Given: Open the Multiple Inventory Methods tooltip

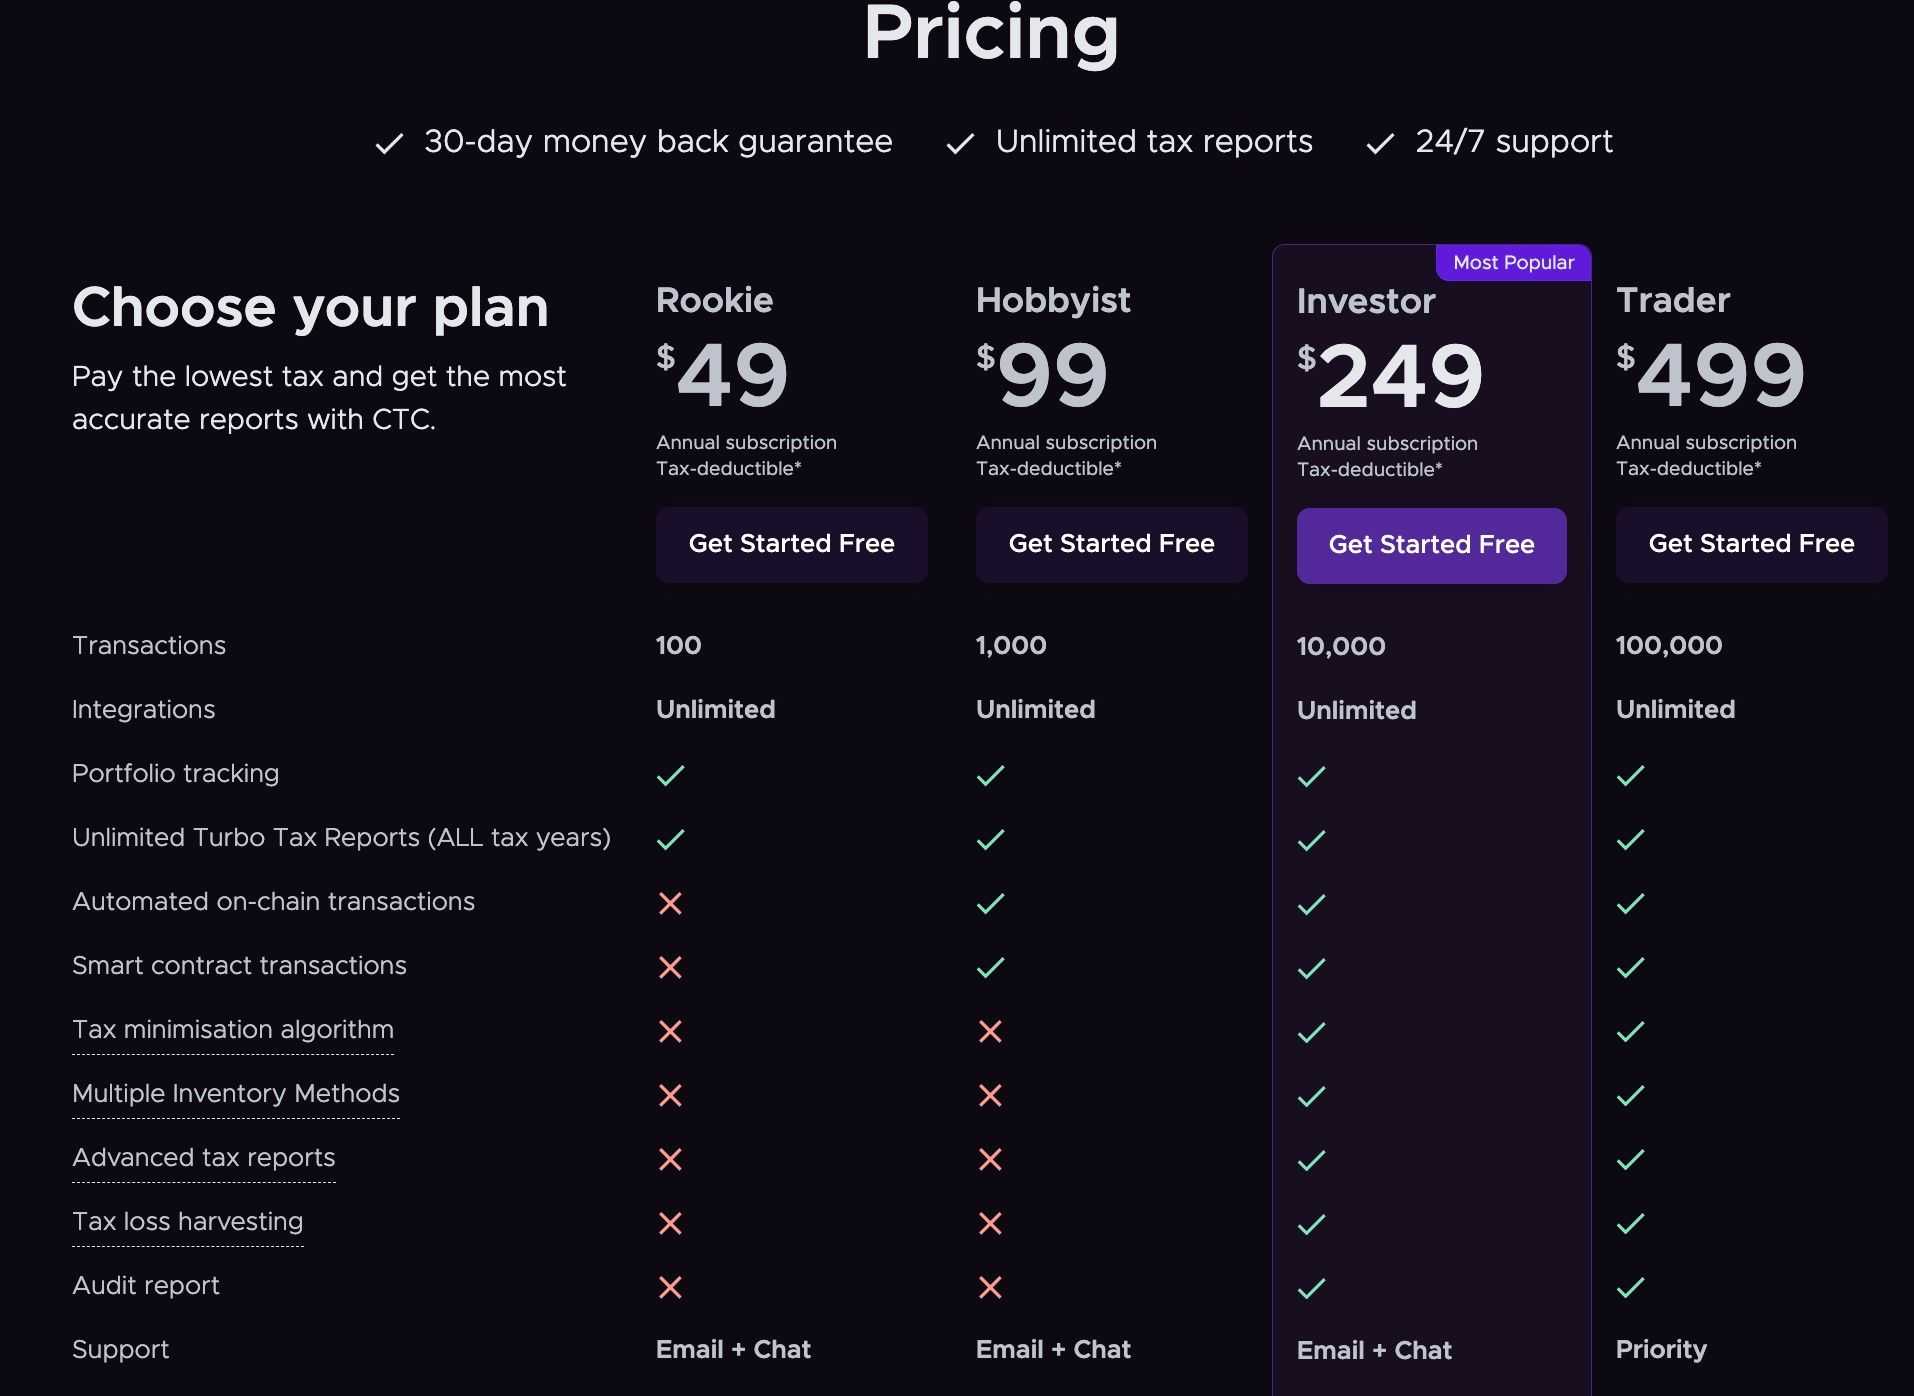Looking at the screenshot, I should (236, 1094).
